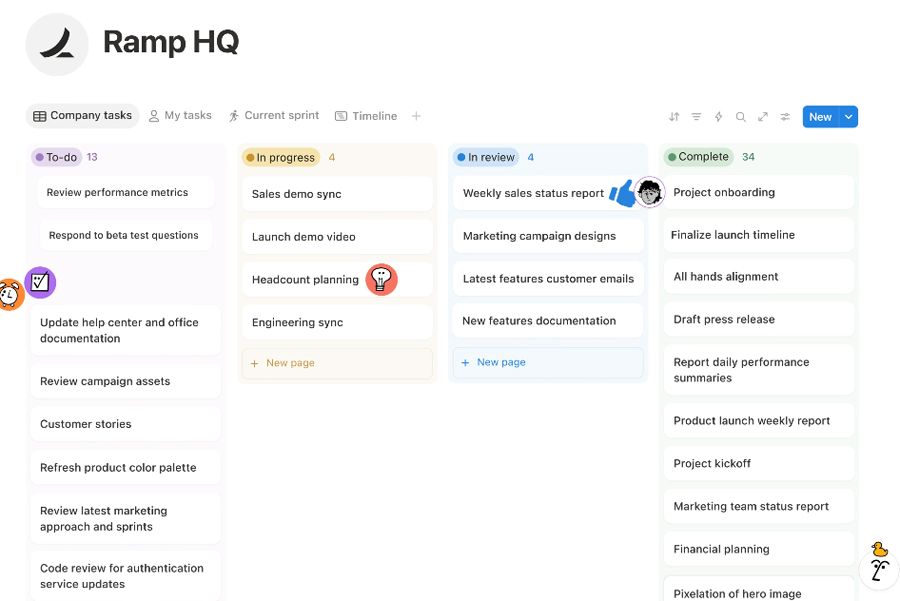Open Refresh product color palette card
The height and width of the screenshot is (601, 900).
126,468
